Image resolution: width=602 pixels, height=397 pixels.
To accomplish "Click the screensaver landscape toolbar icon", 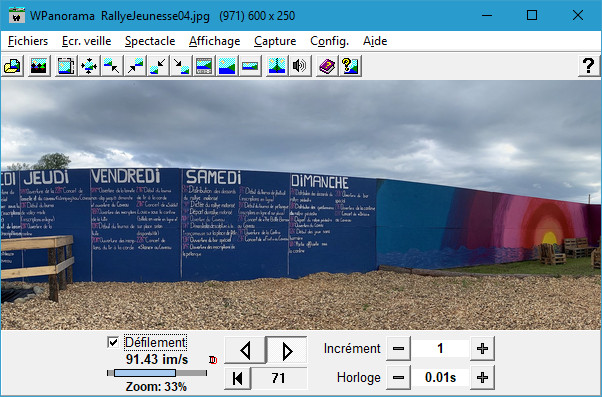I will click(x=38, y=66).
